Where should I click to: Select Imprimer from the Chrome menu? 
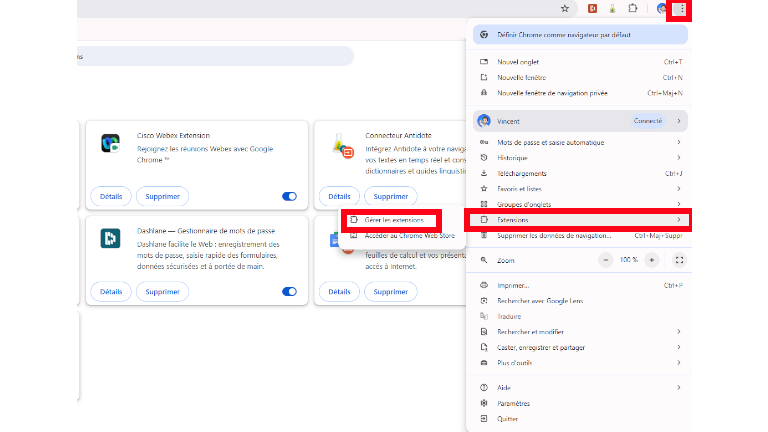580,285
